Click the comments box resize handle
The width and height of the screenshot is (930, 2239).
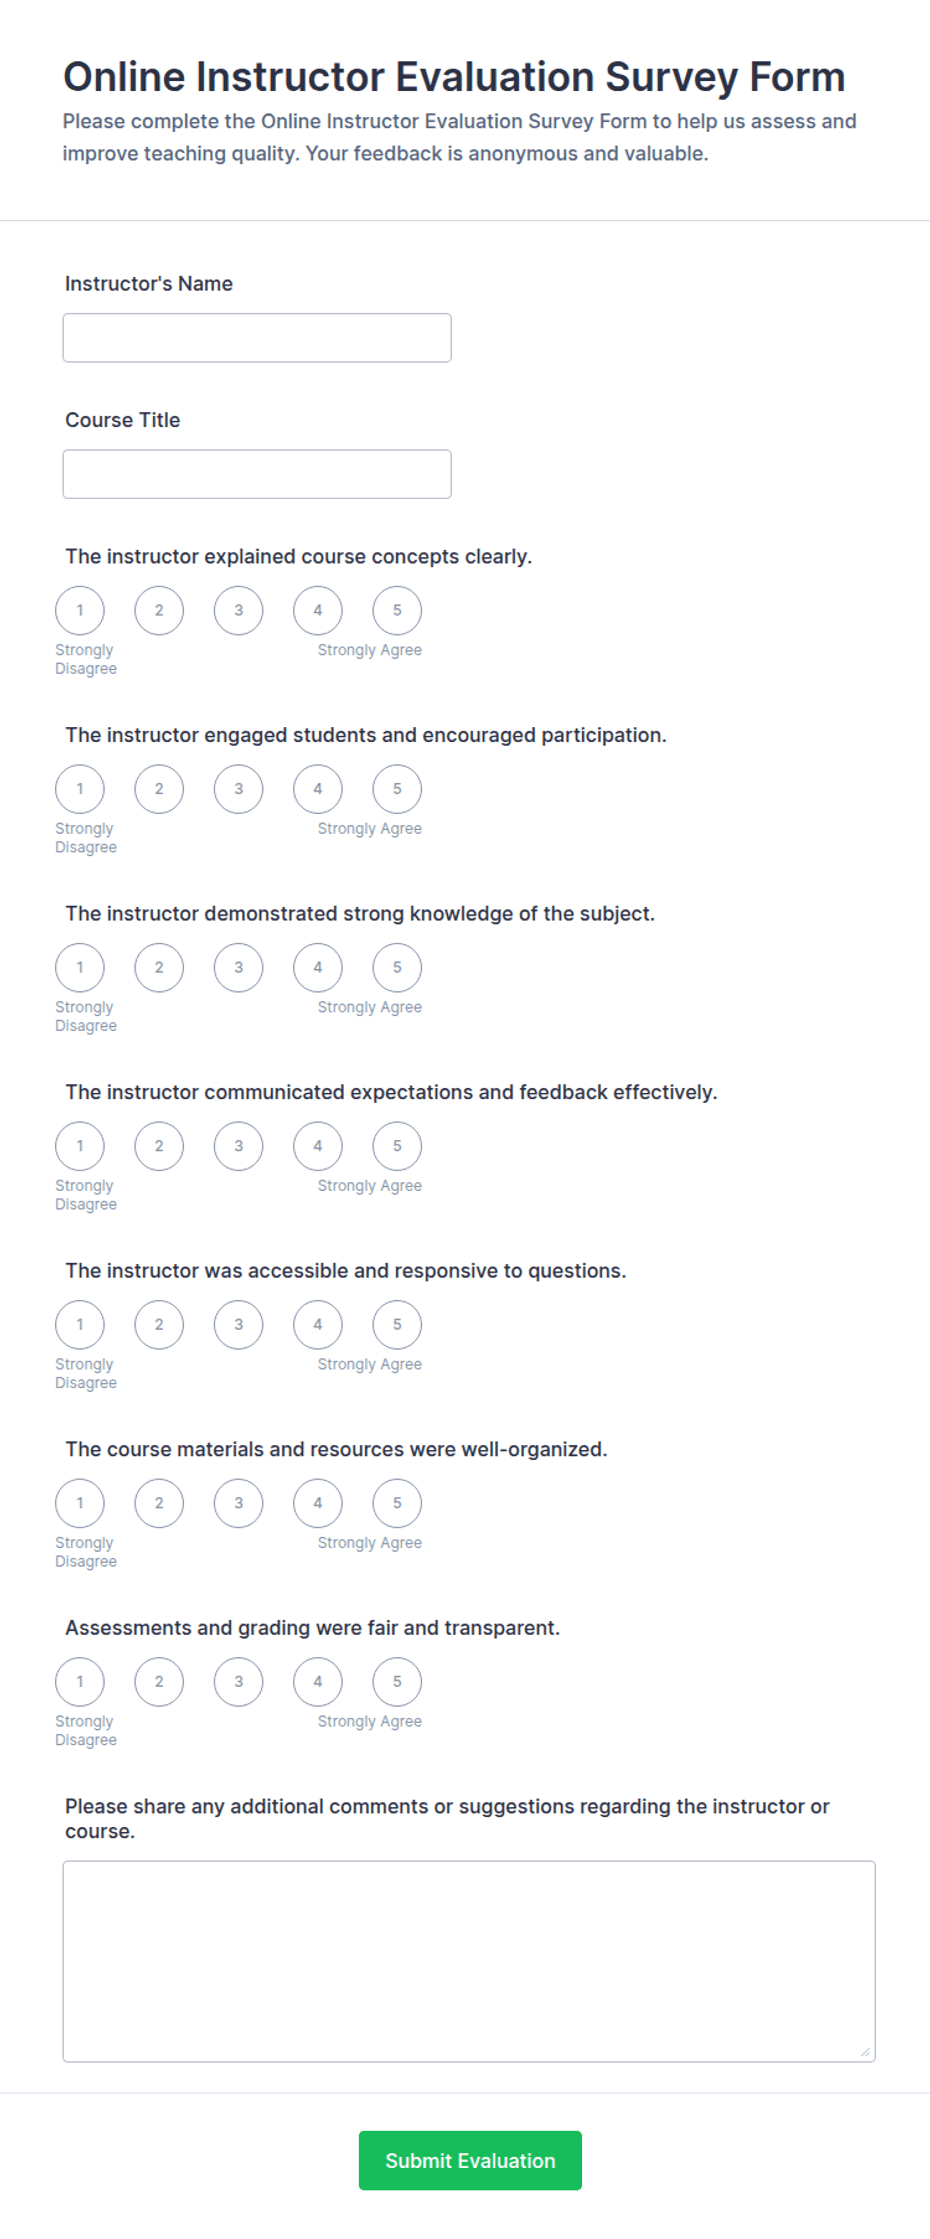point(865,2052)
